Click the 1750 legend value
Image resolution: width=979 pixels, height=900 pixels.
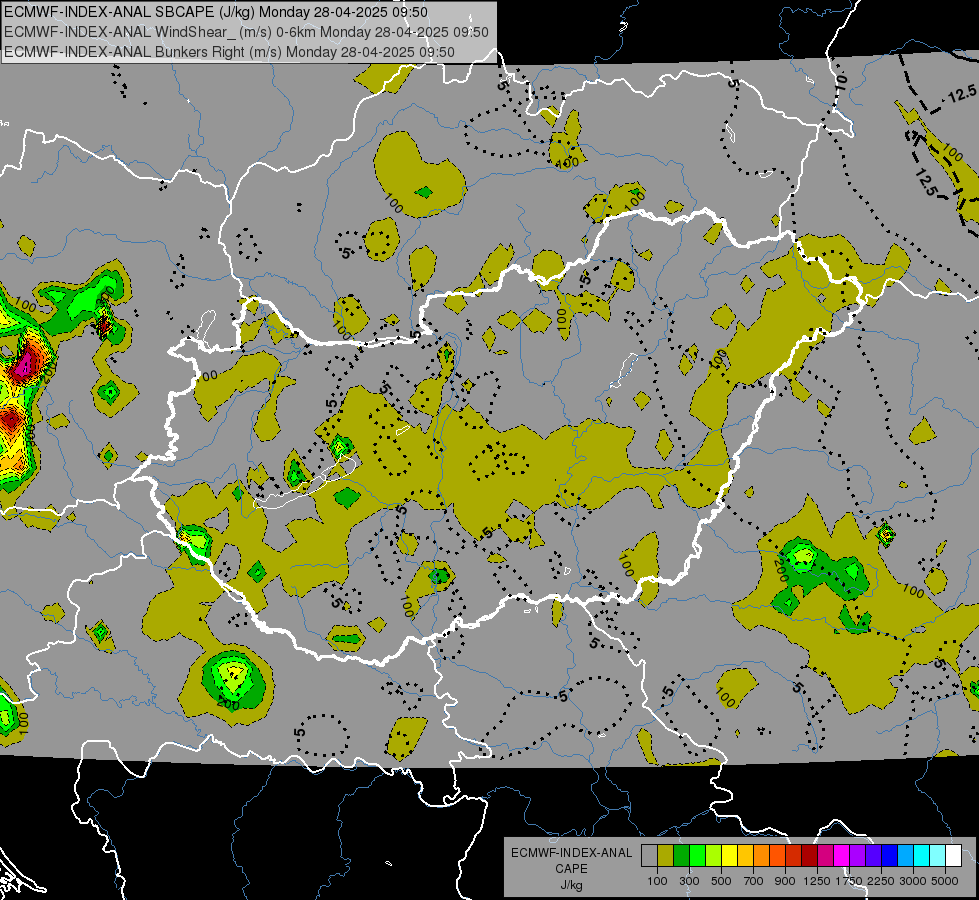coord(849,881)
